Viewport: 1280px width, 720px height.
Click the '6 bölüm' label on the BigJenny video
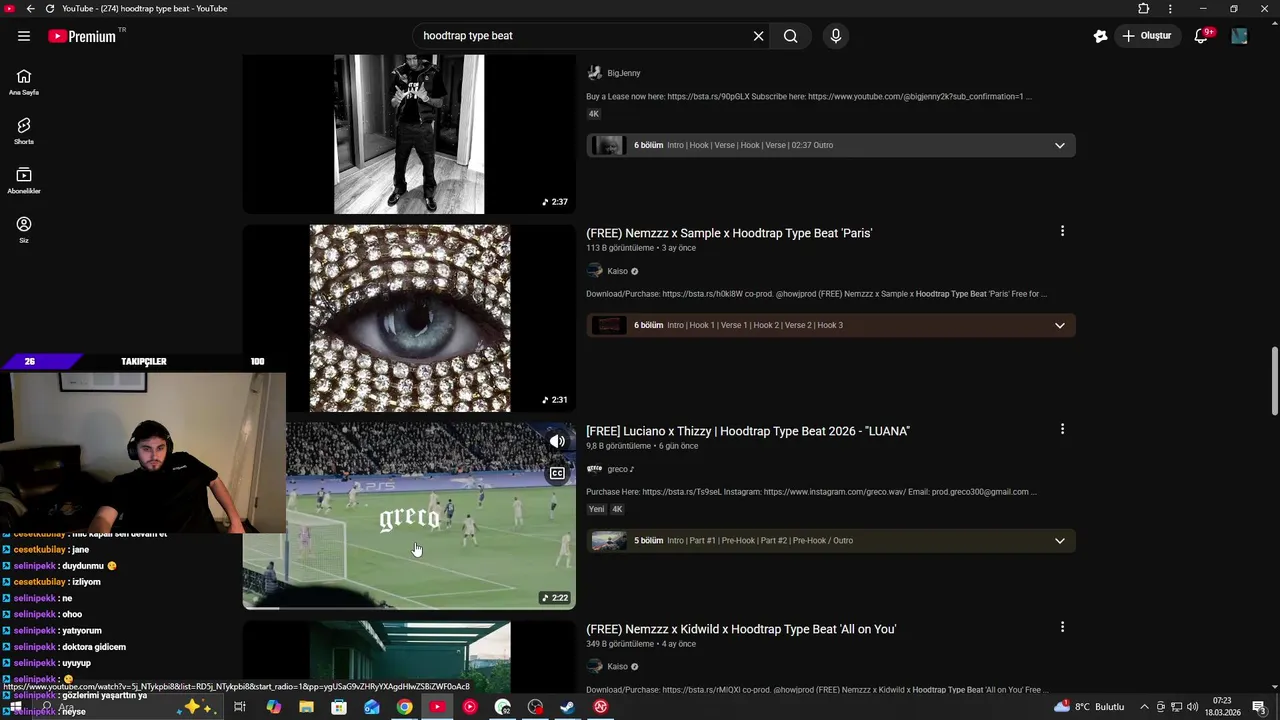click(648, 145)
